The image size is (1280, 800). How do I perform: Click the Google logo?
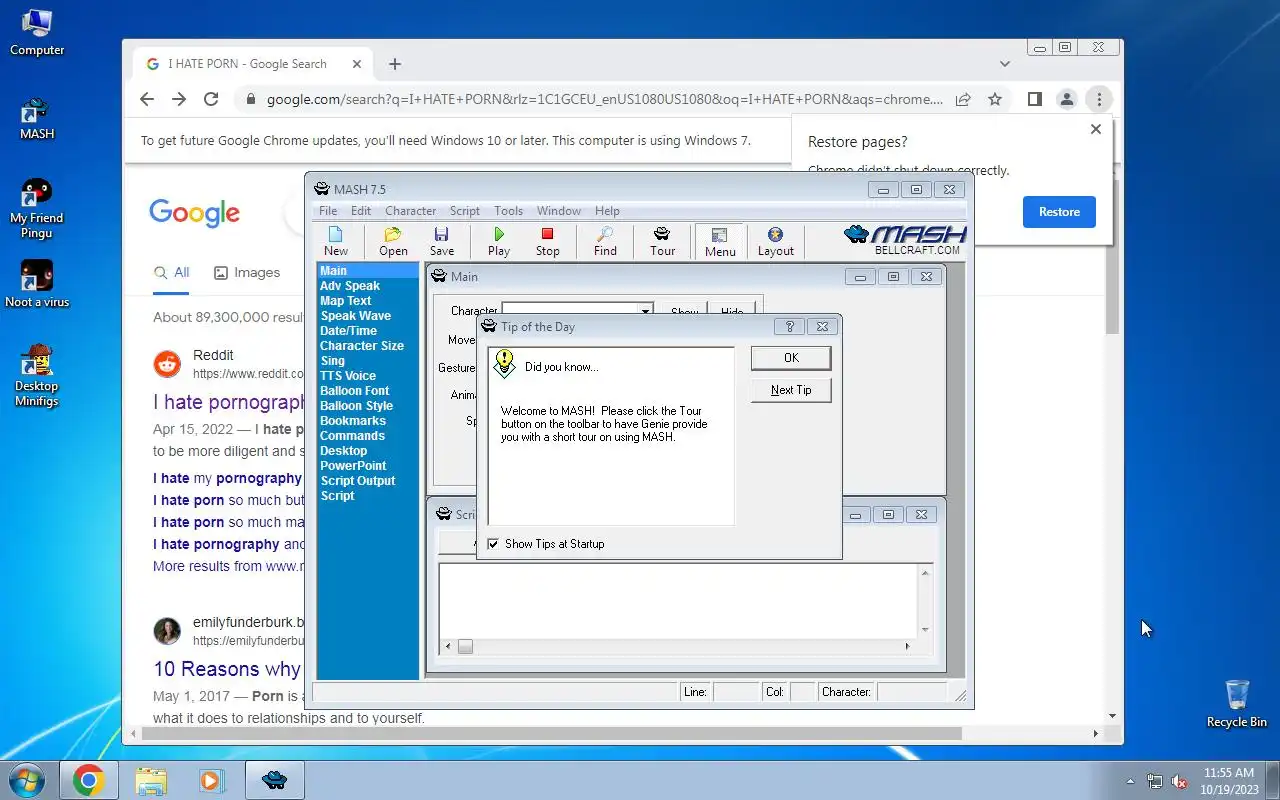(195, 213)
